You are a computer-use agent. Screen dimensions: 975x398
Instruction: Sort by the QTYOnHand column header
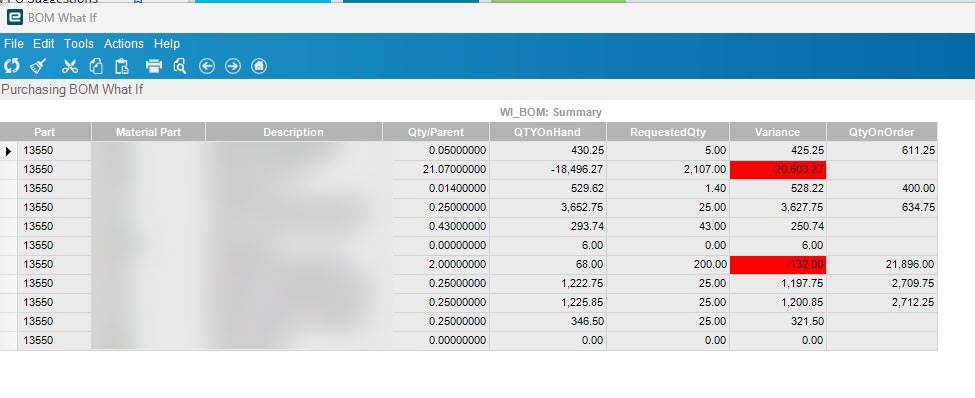tap(547, 132)
